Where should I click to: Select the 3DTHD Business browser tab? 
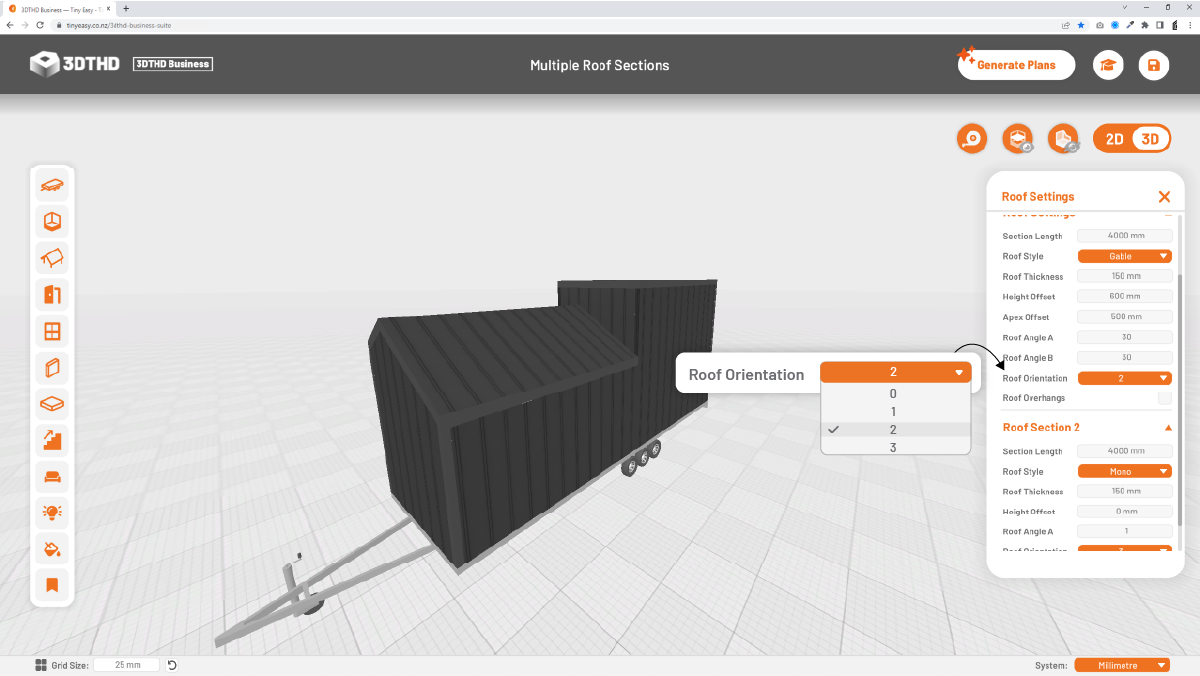60,8
